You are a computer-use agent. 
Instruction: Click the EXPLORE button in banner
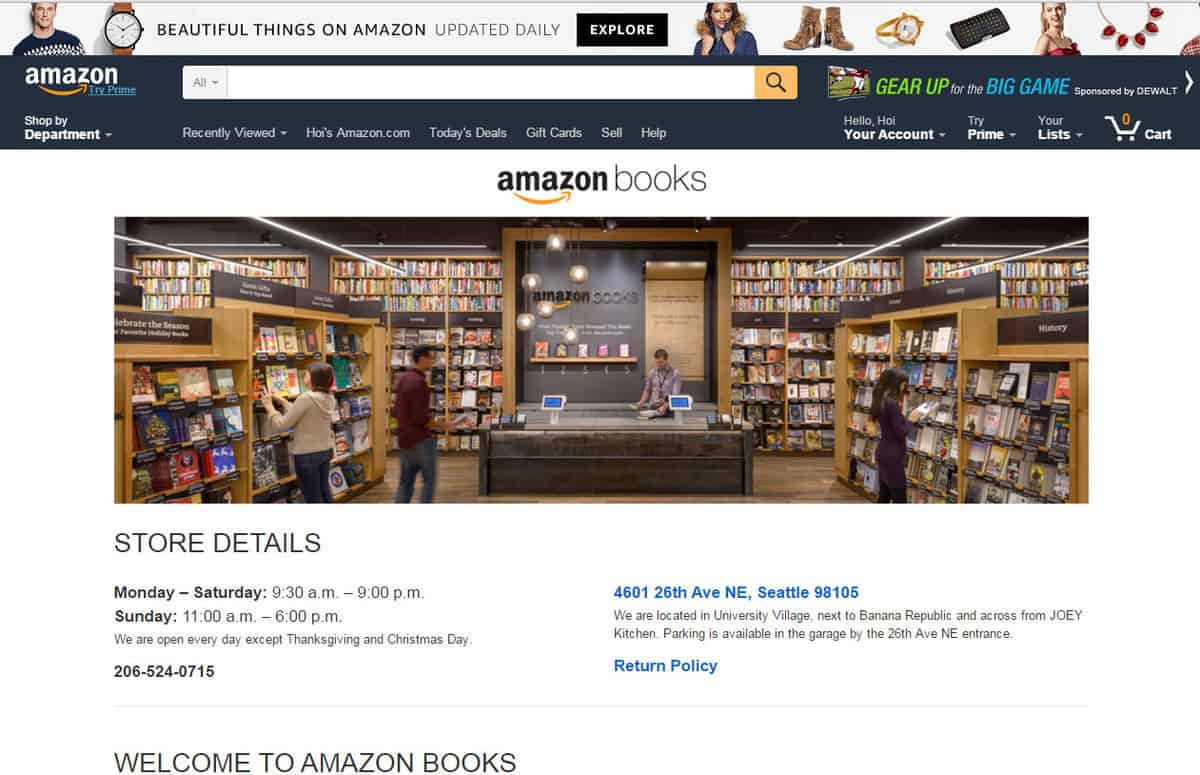pyautogui.click(x=622, y=30)
